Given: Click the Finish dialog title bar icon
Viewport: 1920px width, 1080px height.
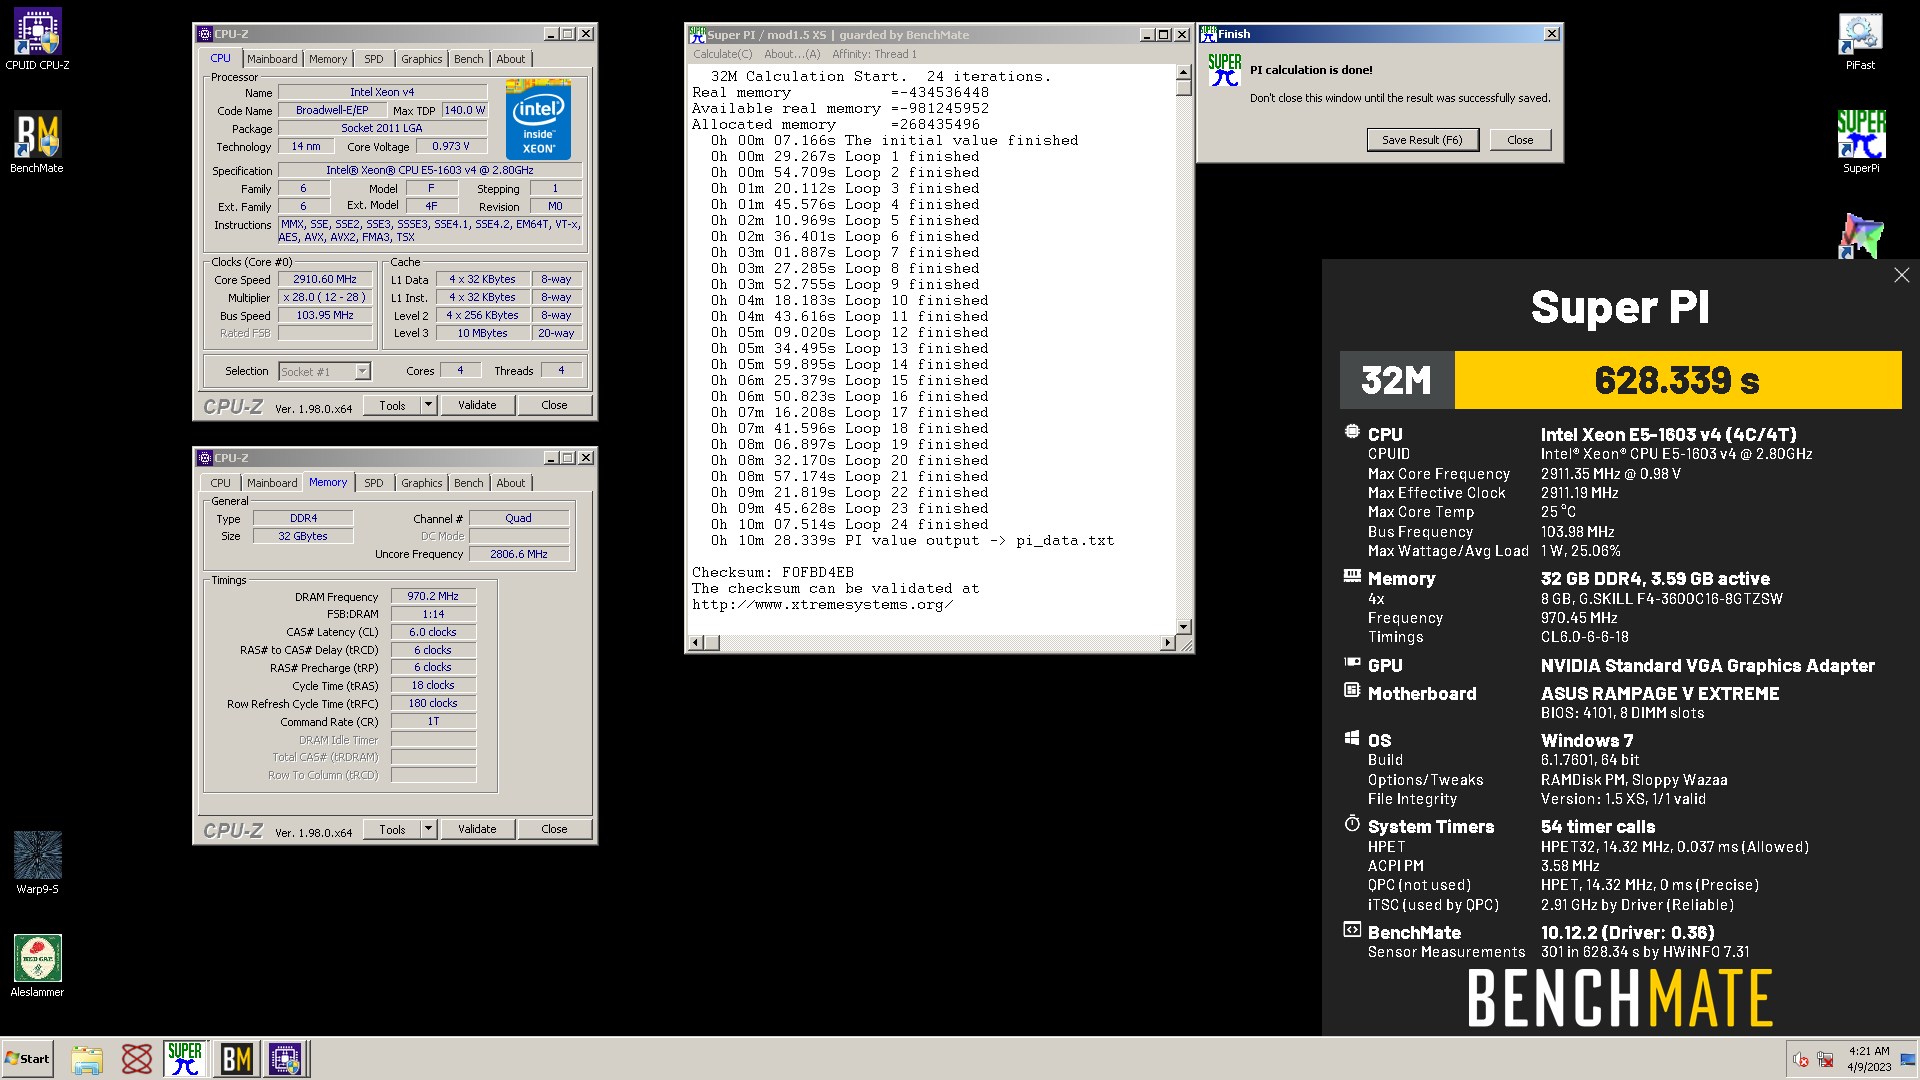Looking at the screenshot, I should point(1208,34).
